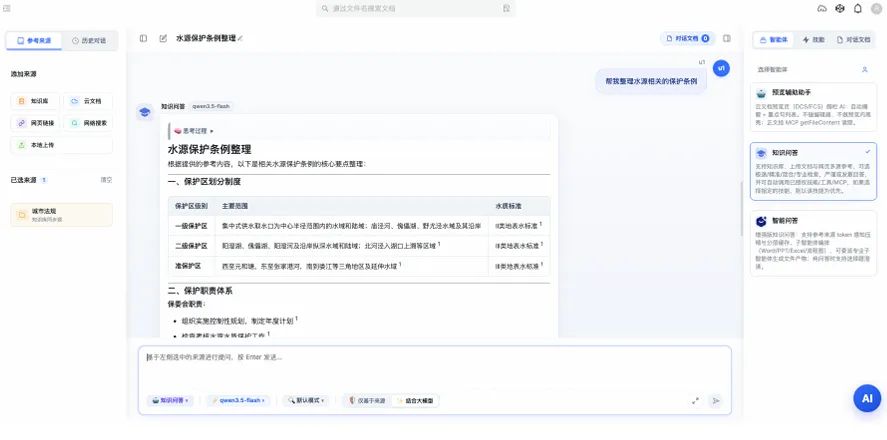Viewport: 887px width, 440px height.
Task: Select the 知识问答 agent card
Action: 813,171
